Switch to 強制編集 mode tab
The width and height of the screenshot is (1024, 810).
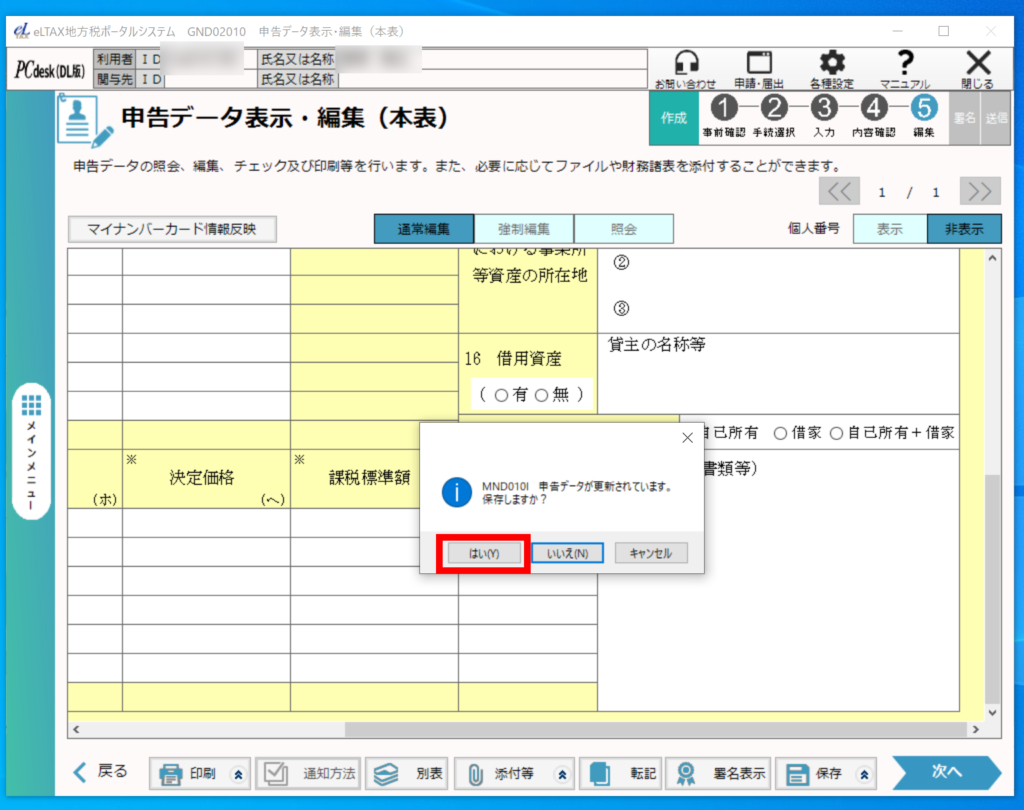(x=523, y=229)
